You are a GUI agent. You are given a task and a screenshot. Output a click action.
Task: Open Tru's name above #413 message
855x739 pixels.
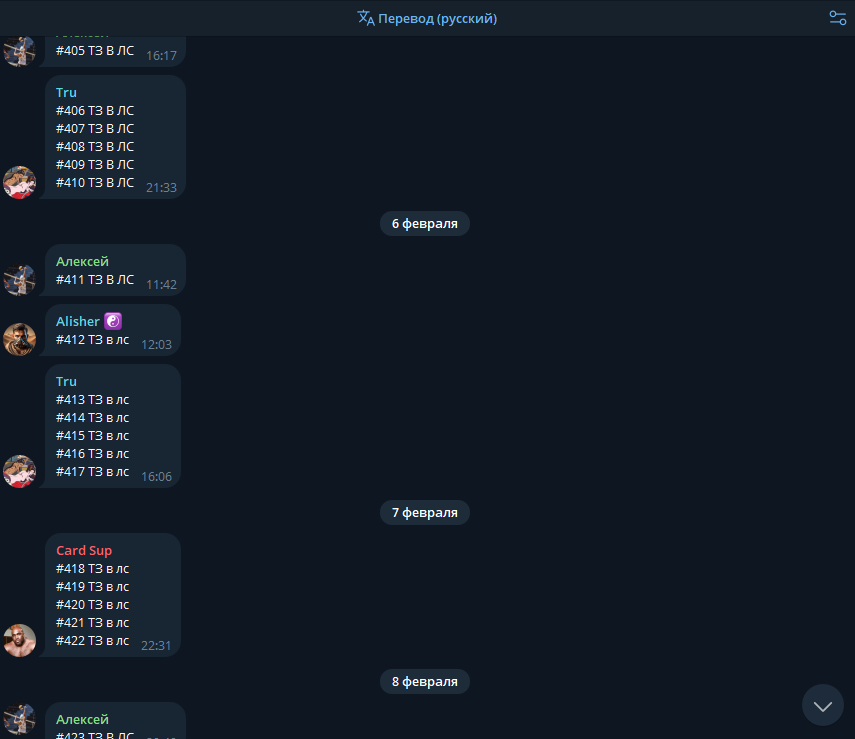[x=66, y=381]
